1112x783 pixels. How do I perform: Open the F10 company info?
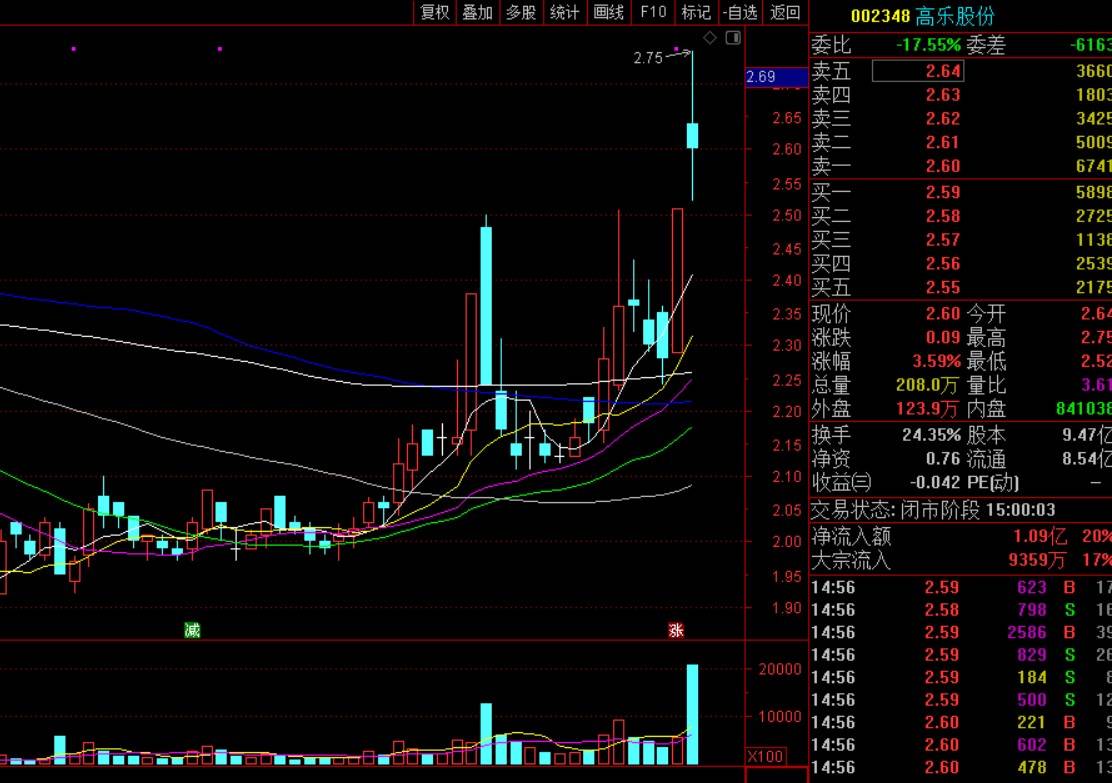653,12
